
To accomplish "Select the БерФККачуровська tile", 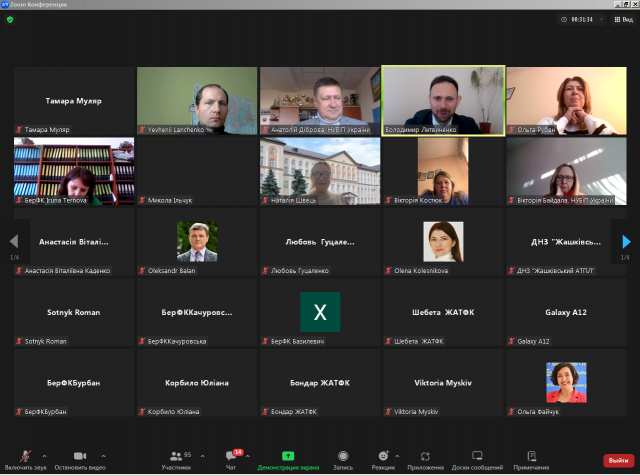I will pos(197,312).
